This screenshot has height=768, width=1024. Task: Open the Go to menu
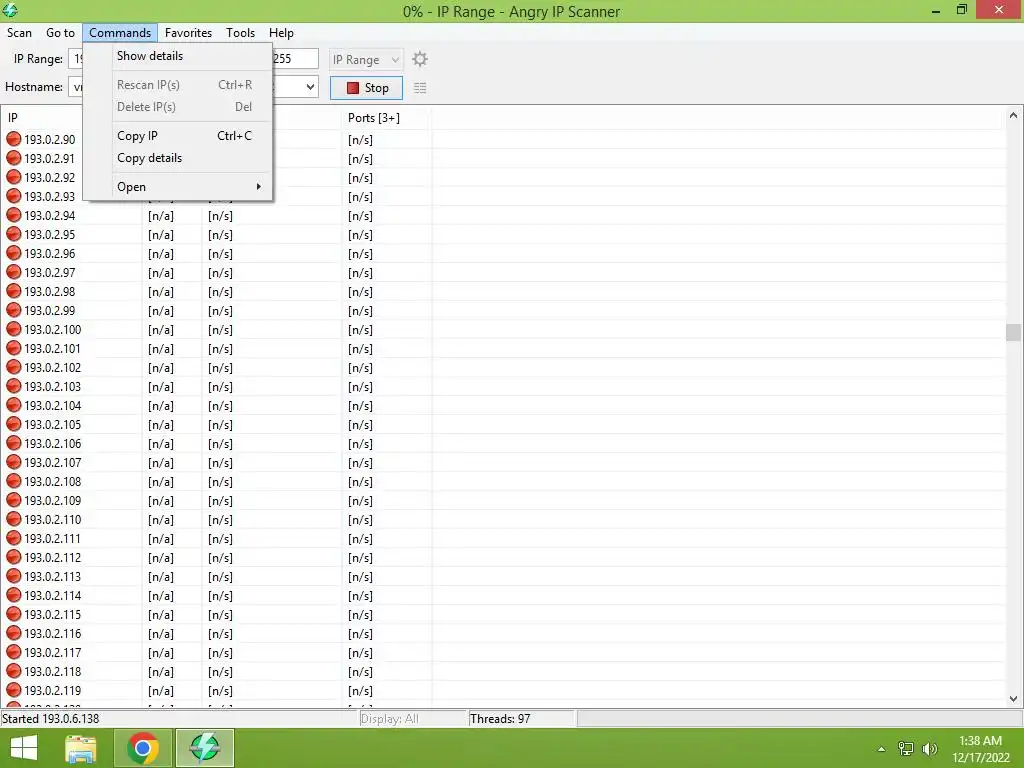(x=60, y=33)
